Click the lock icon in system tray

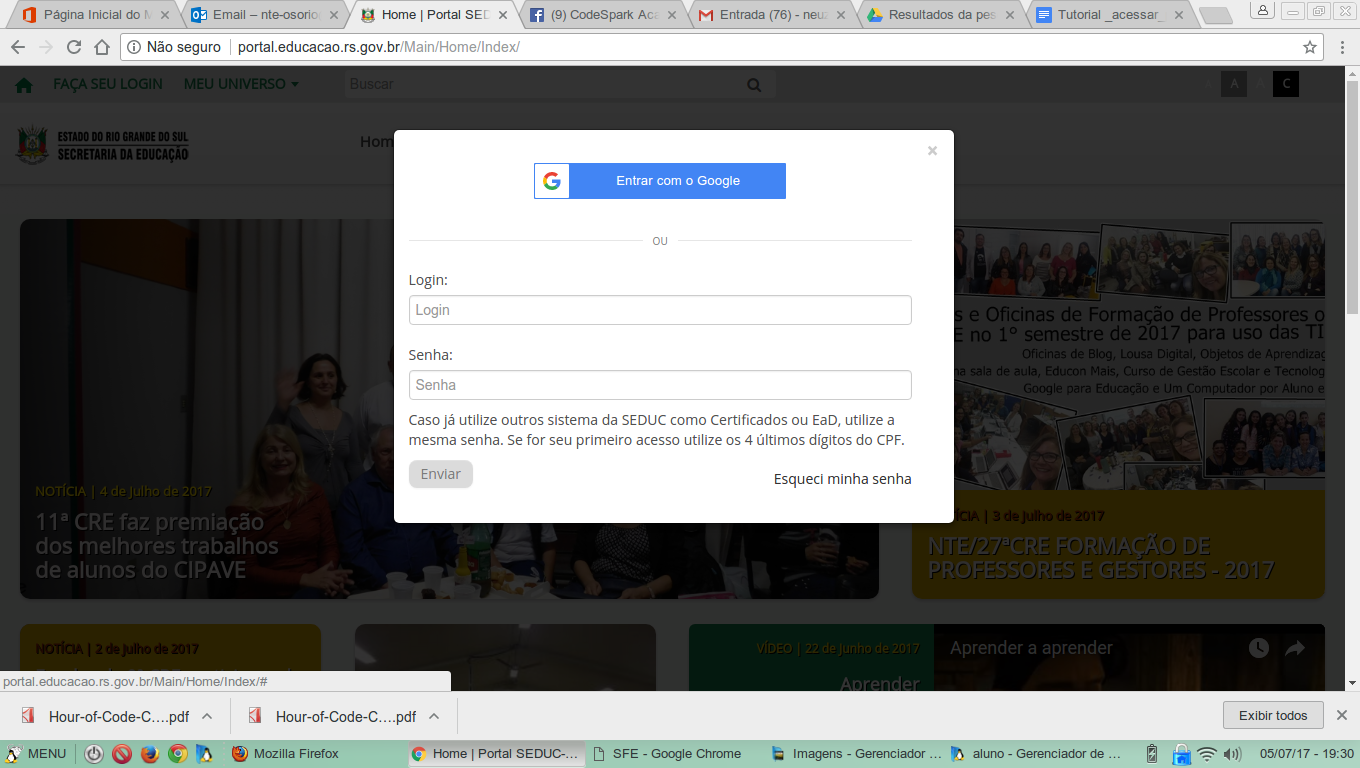pyautogui.click(x=1180, y=754)
